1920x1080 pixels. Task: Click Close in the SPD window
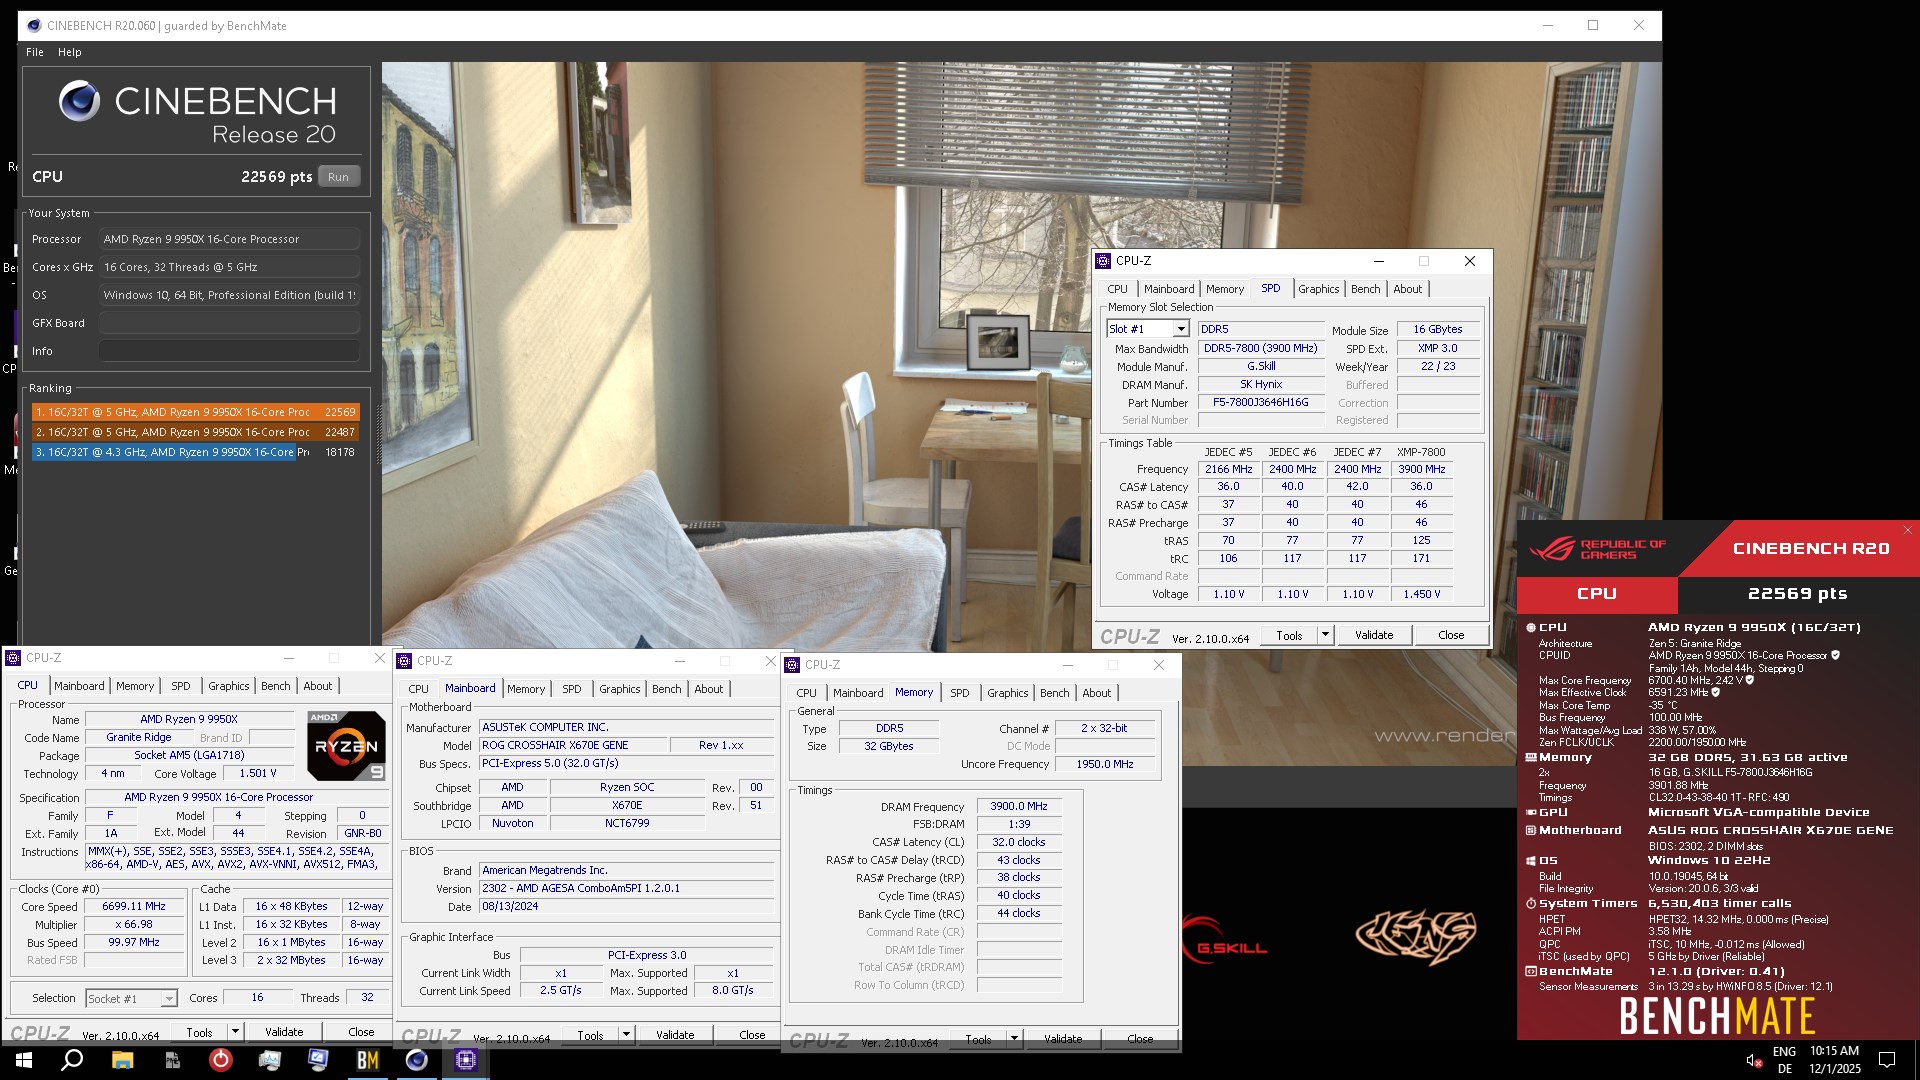coord(1451,635)
